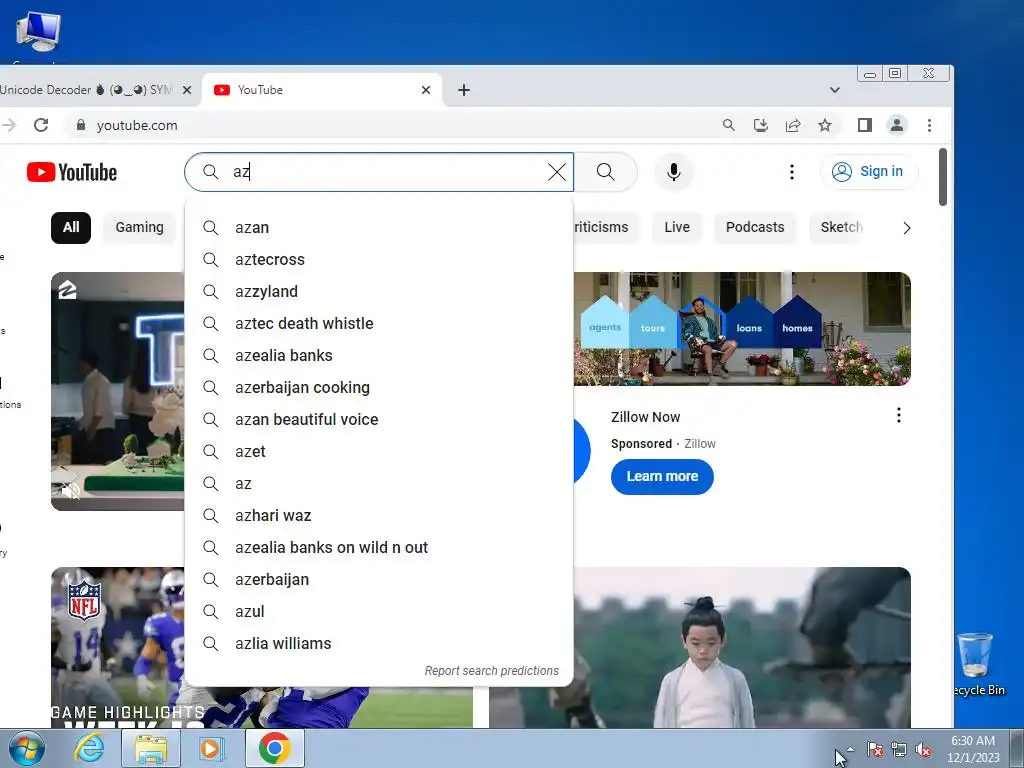Choose suggestion azan beautiful voice
This screenshot has width=1024, height=768.
[379, 419]
